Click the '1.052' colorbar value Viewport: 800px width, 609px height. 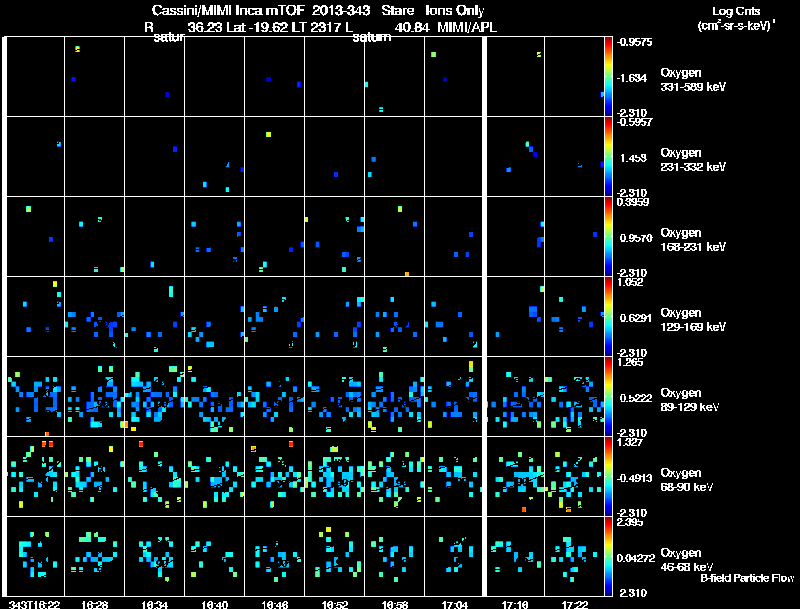click(x=630, y=282)
